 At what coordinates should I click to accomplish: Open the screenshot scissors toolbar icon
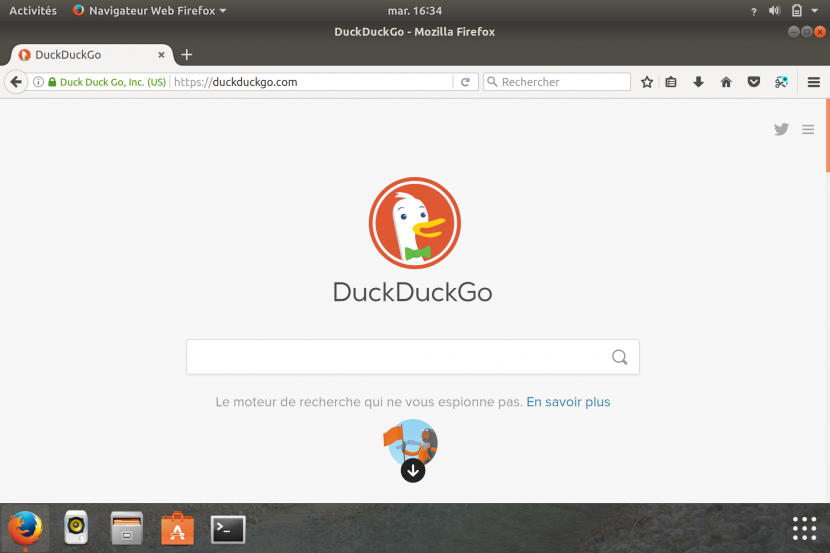[781, 82]
